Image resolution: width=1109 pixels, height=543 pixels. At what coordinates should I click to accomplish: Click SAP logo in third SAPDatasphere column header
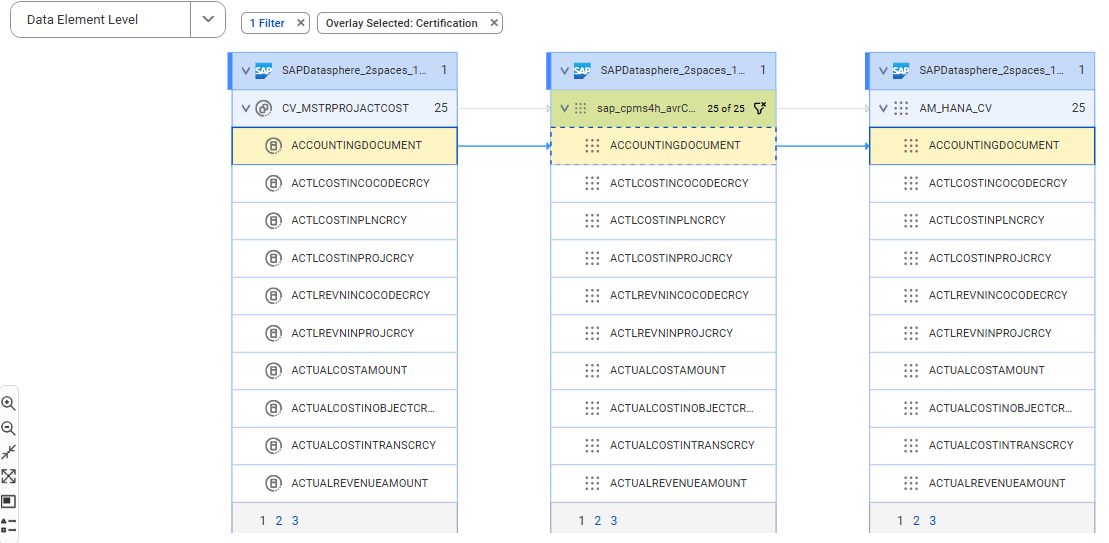click(x=901, y=70)
